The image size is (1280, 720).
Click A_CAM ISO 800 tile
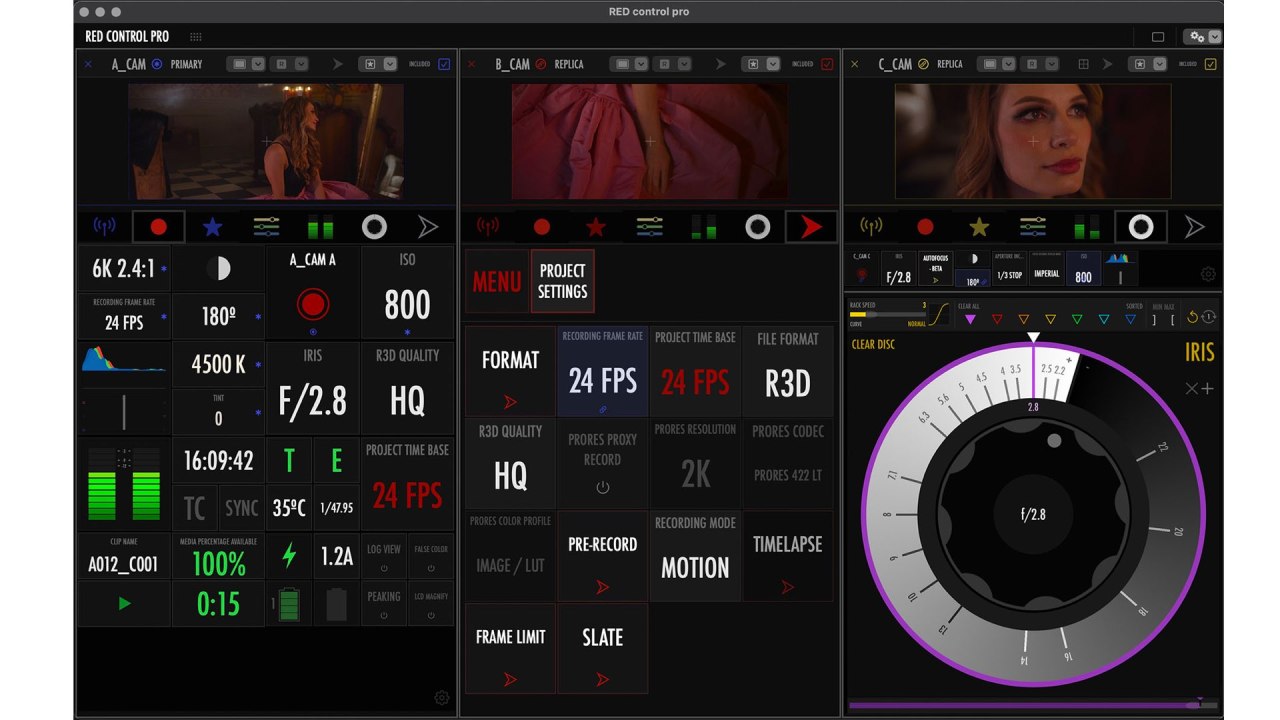pyautogui.click(x=407, y=293)
